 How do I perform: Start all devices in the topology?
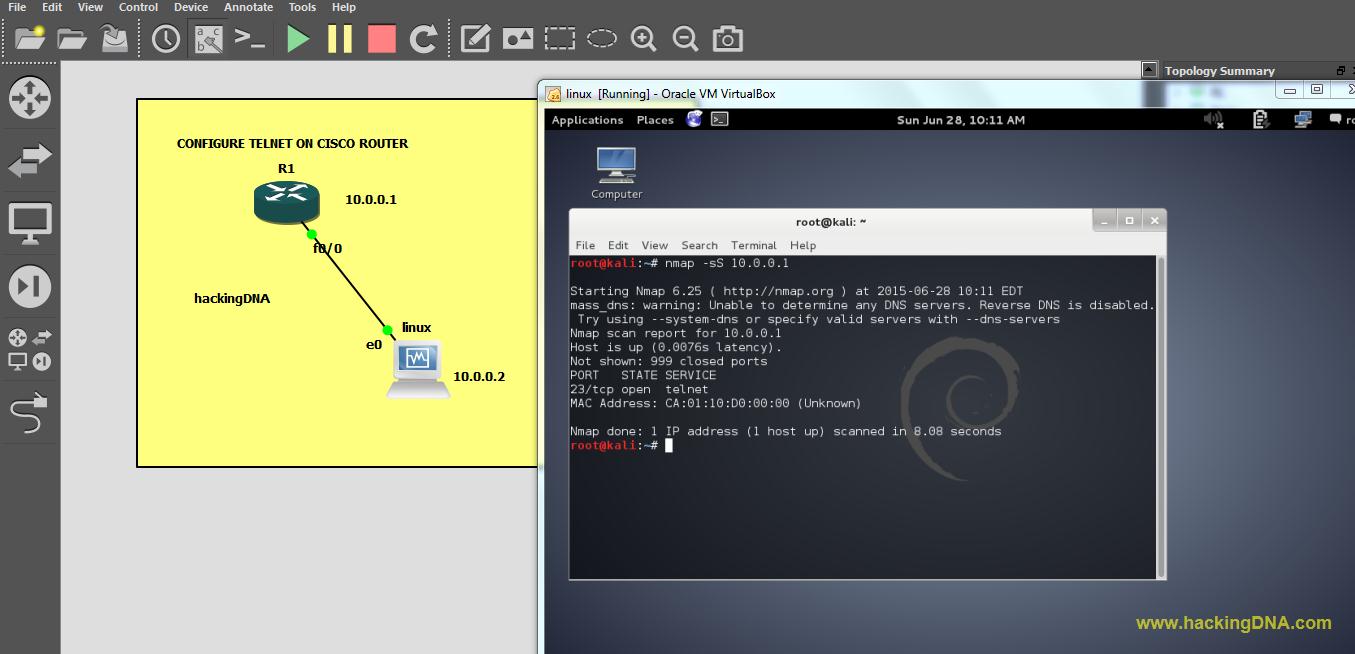click(x=296, y=38)
